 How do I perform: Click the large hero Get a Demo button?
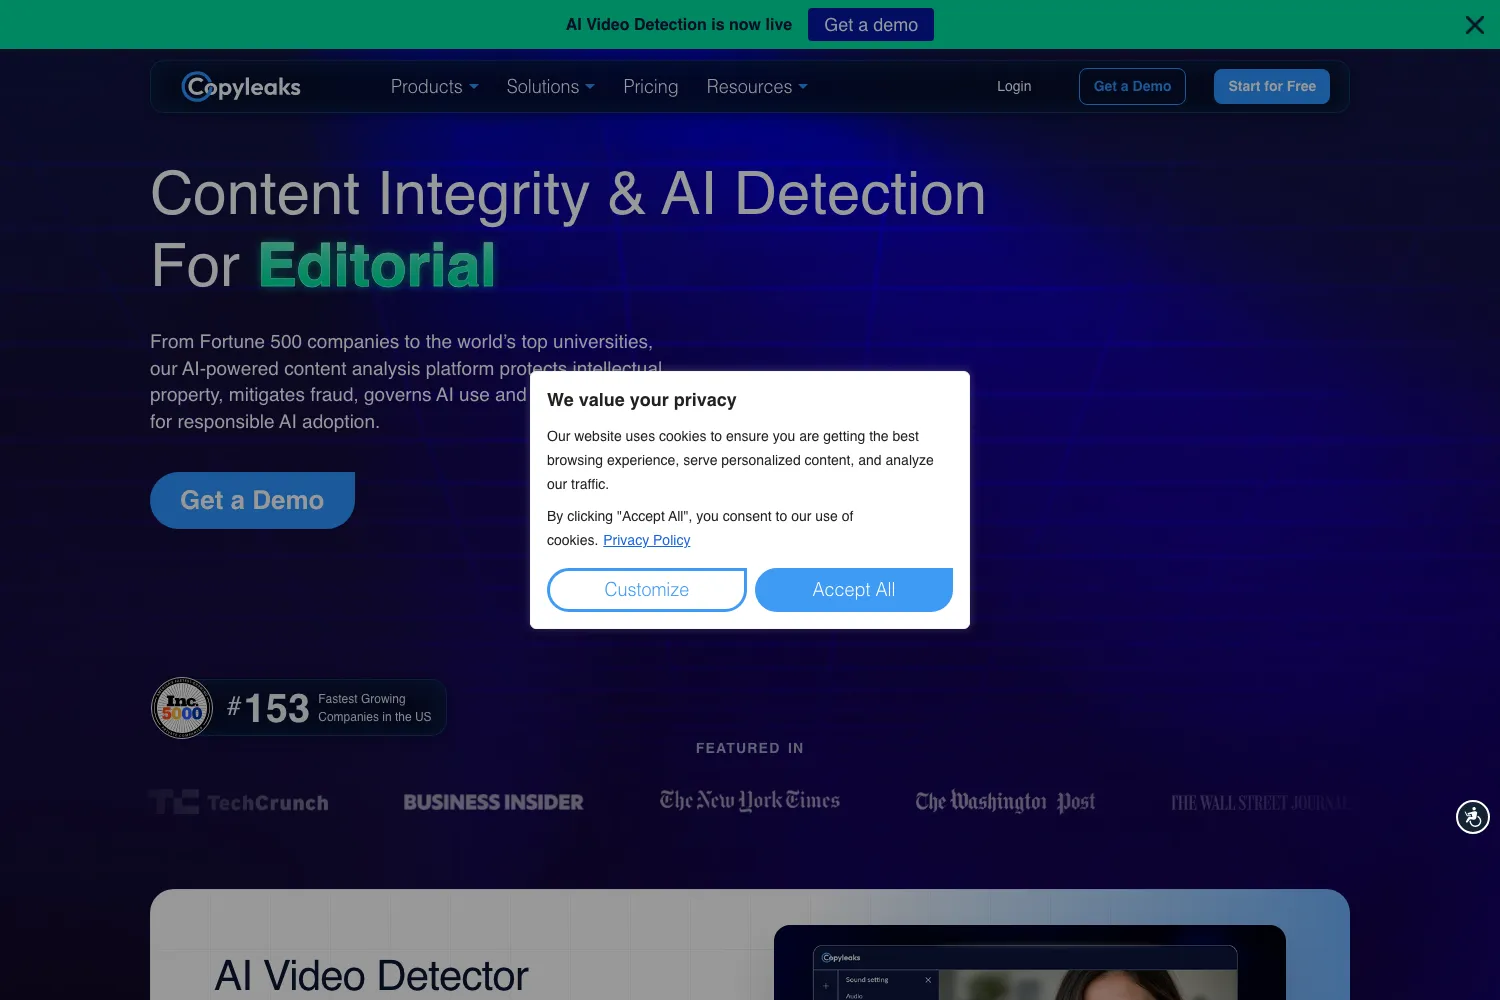pos(252,500)
